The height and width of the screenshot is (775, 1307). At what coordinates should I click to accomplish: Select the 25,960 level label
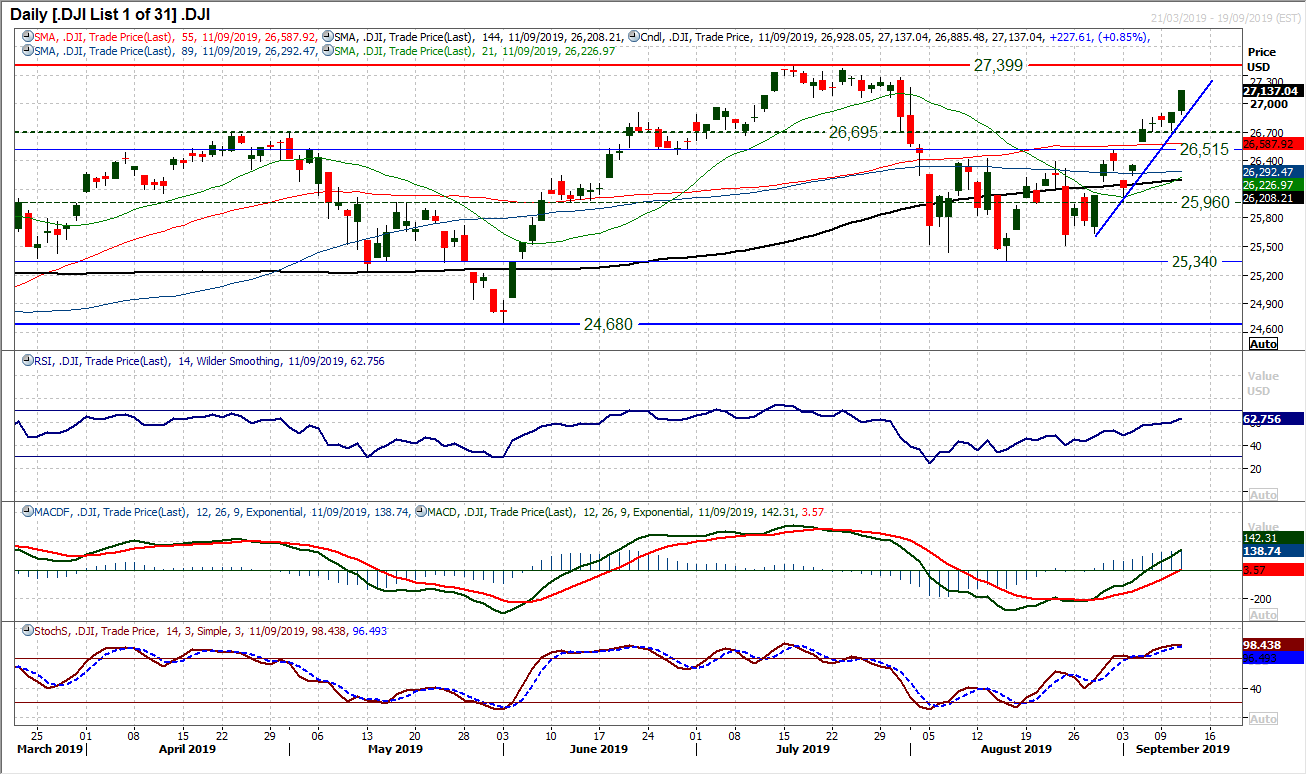pyautogui.click(x=1206, y=202)
